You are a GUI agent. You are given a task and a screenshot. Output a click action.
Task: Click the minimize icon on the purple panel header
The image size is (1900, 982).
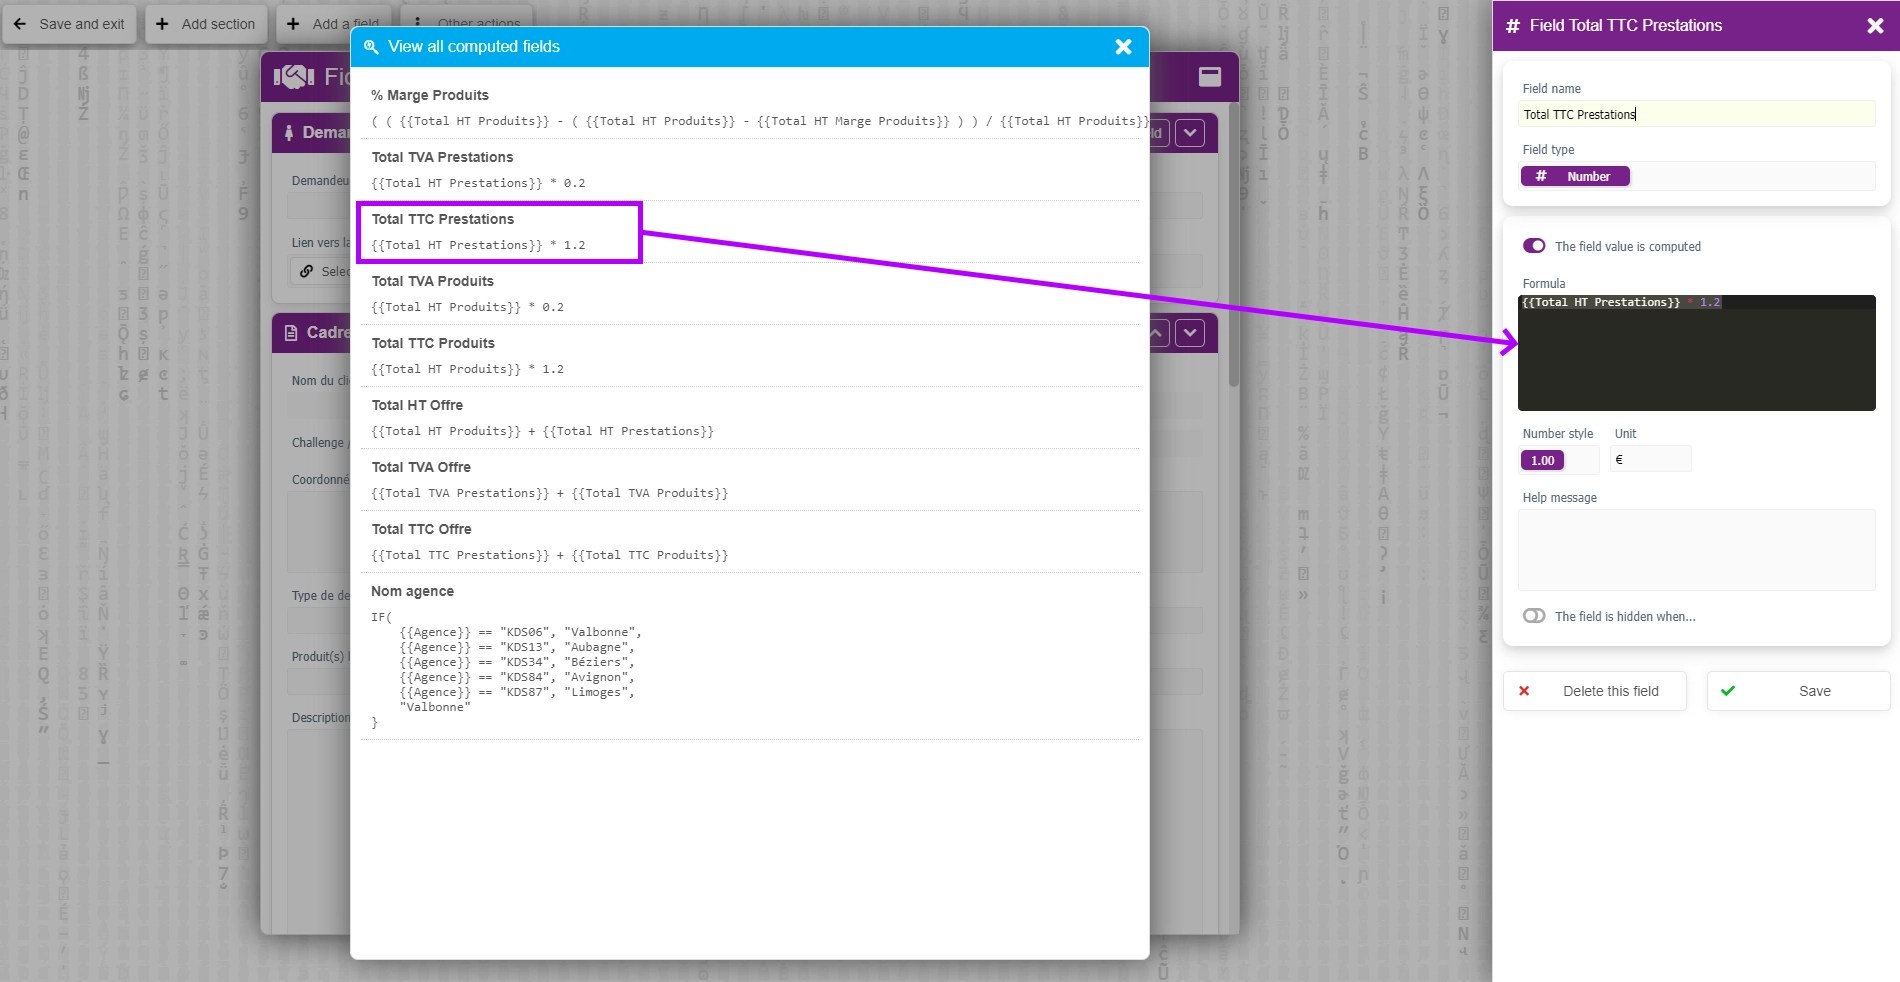(1209, 77)
